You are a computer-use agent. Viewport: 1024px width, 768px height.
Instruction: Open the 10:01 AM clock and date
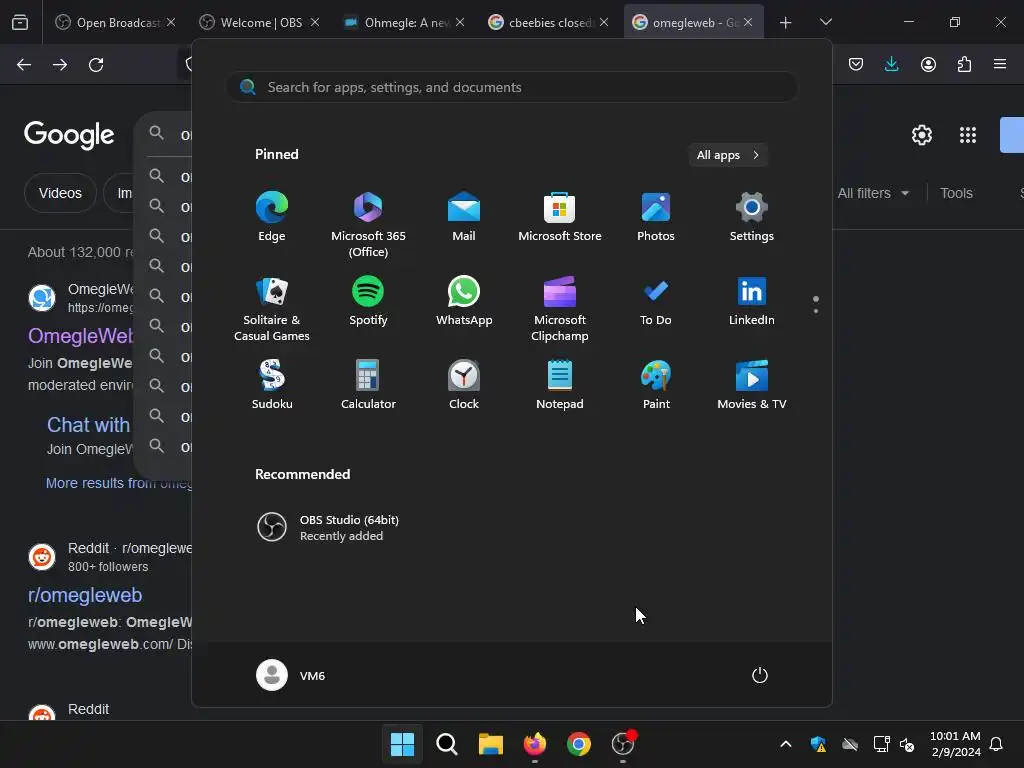click(x=955, y=744)
